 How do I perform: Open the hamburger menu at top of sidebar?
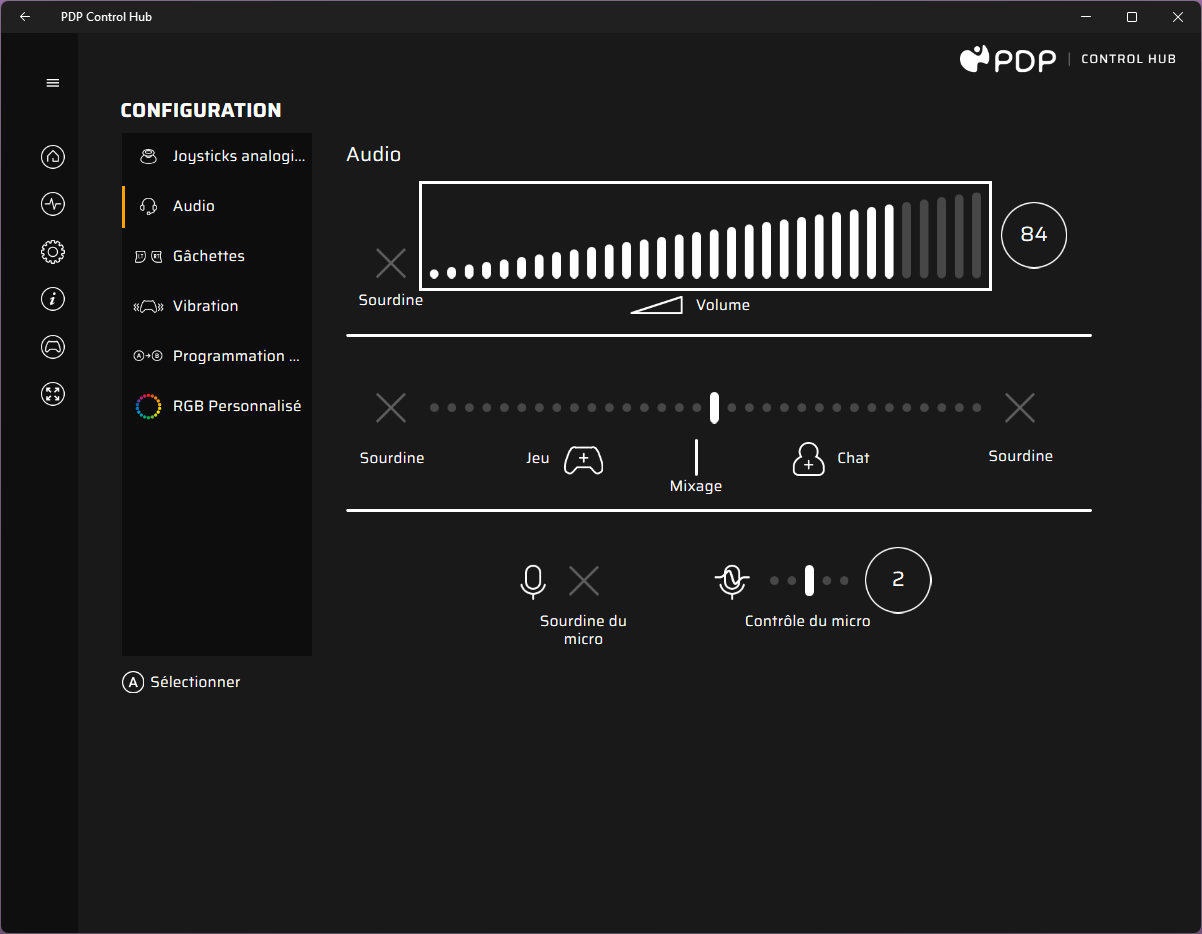[x=52, y=82]
